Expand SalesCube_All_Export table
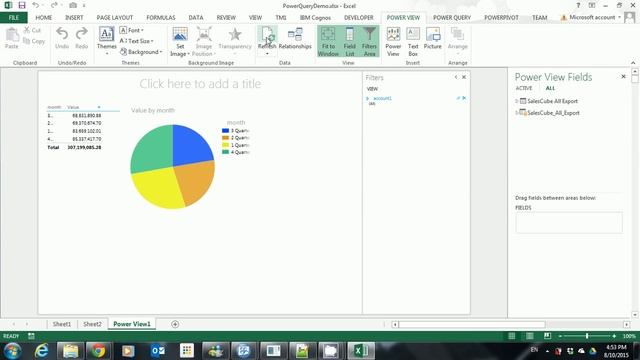 (x=517, y=113)
